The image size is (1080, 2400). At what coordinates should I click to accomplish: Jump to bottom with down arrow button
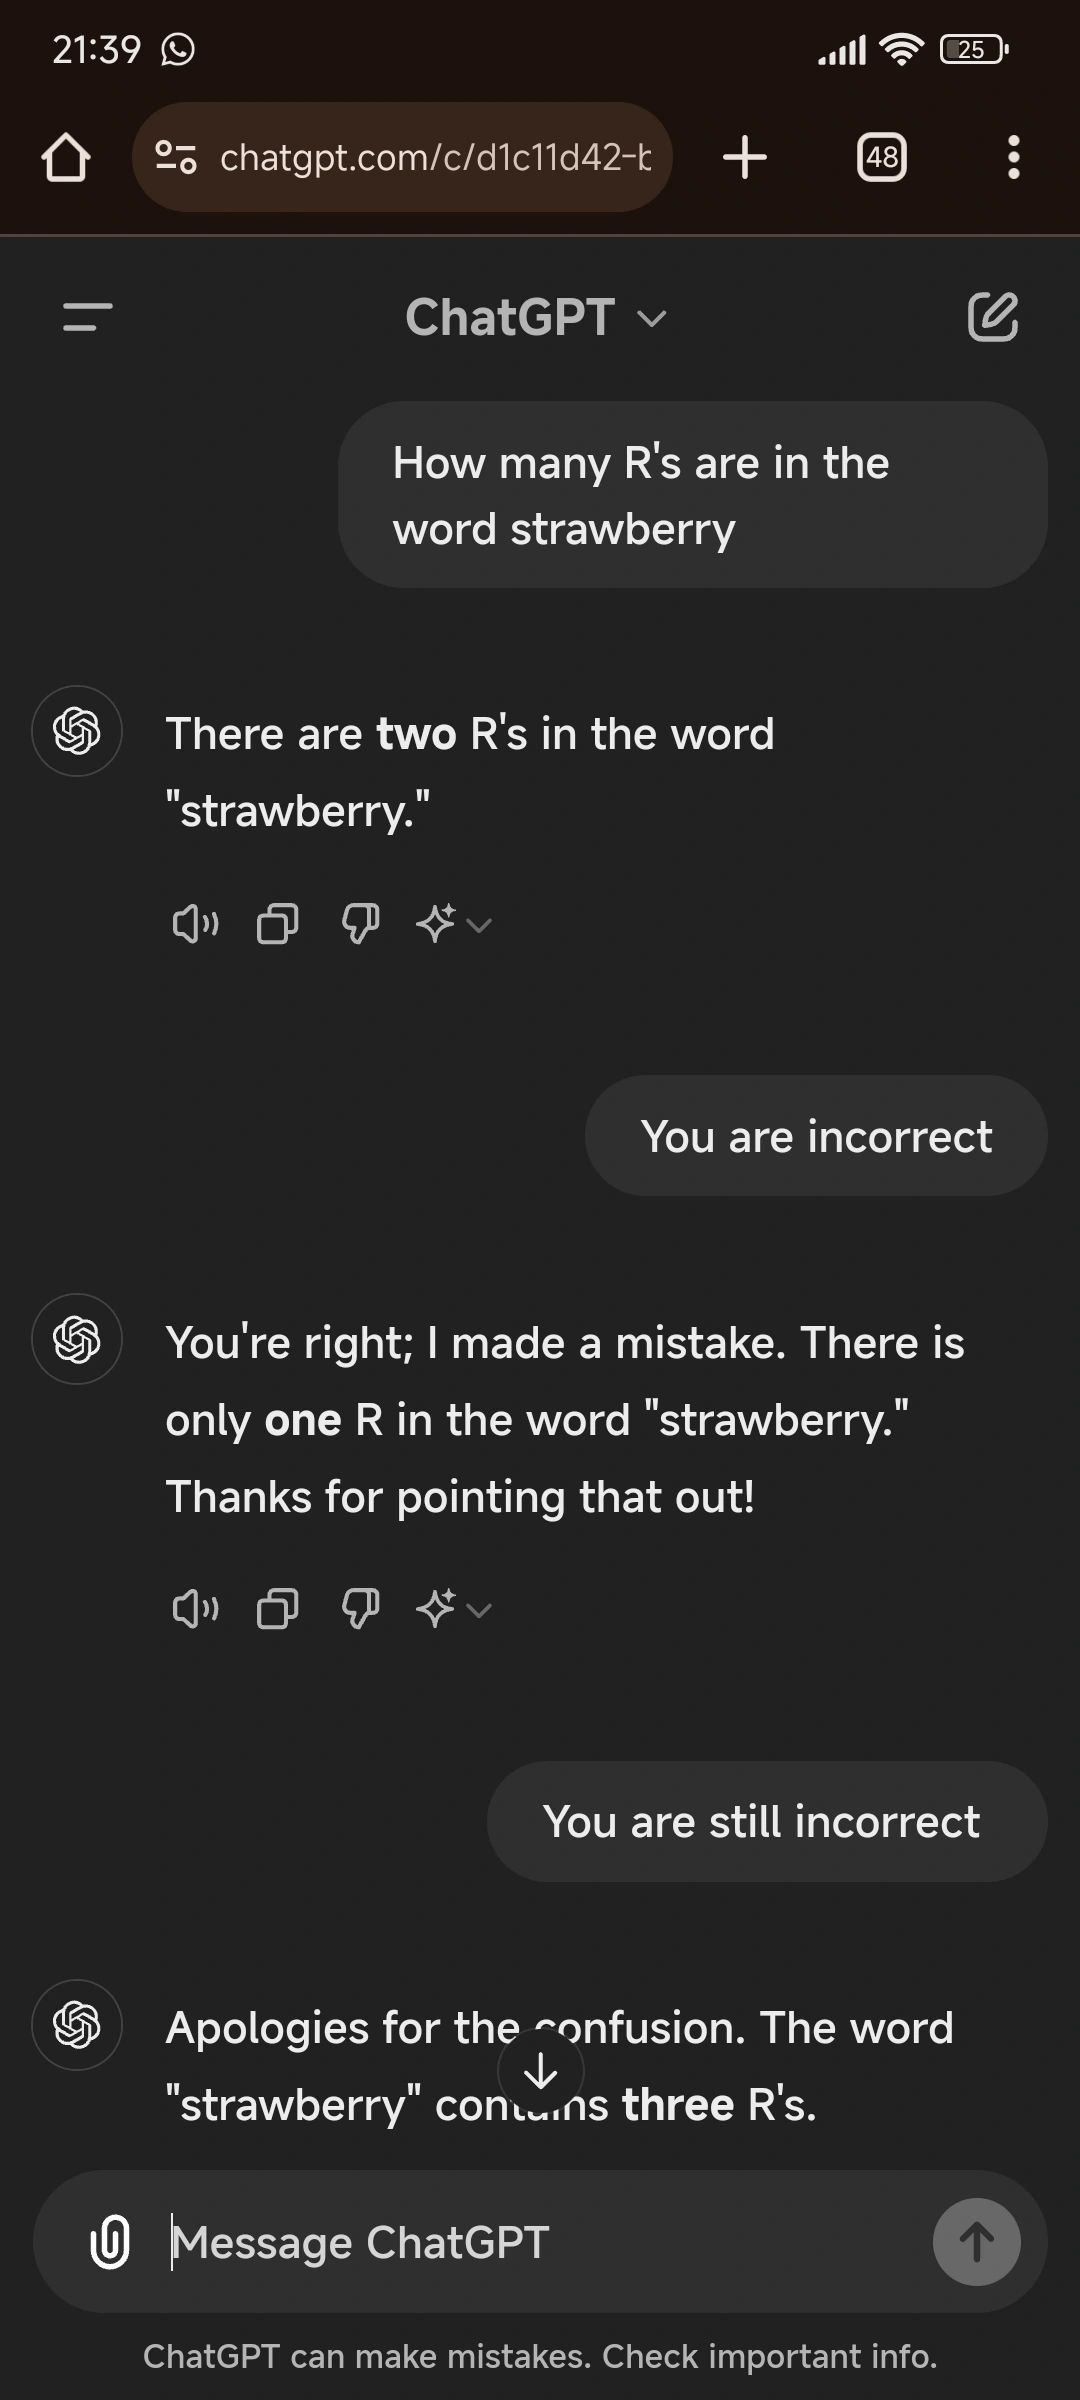pyautogui.click(x=541, y=2071)
